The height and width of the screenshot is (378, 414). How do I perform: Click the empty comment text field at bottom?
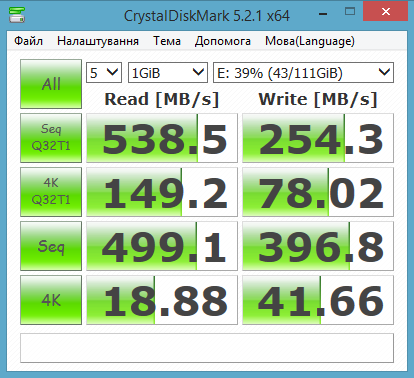[x=207, y=348]
